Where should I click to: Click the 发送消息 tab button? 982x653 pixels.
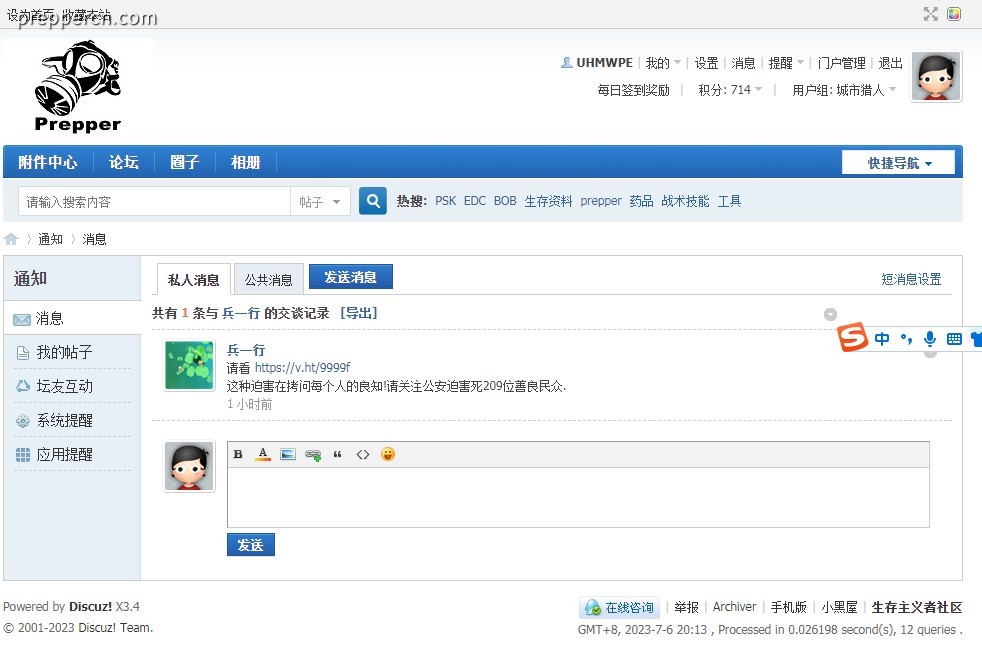[x=351, y=277]
